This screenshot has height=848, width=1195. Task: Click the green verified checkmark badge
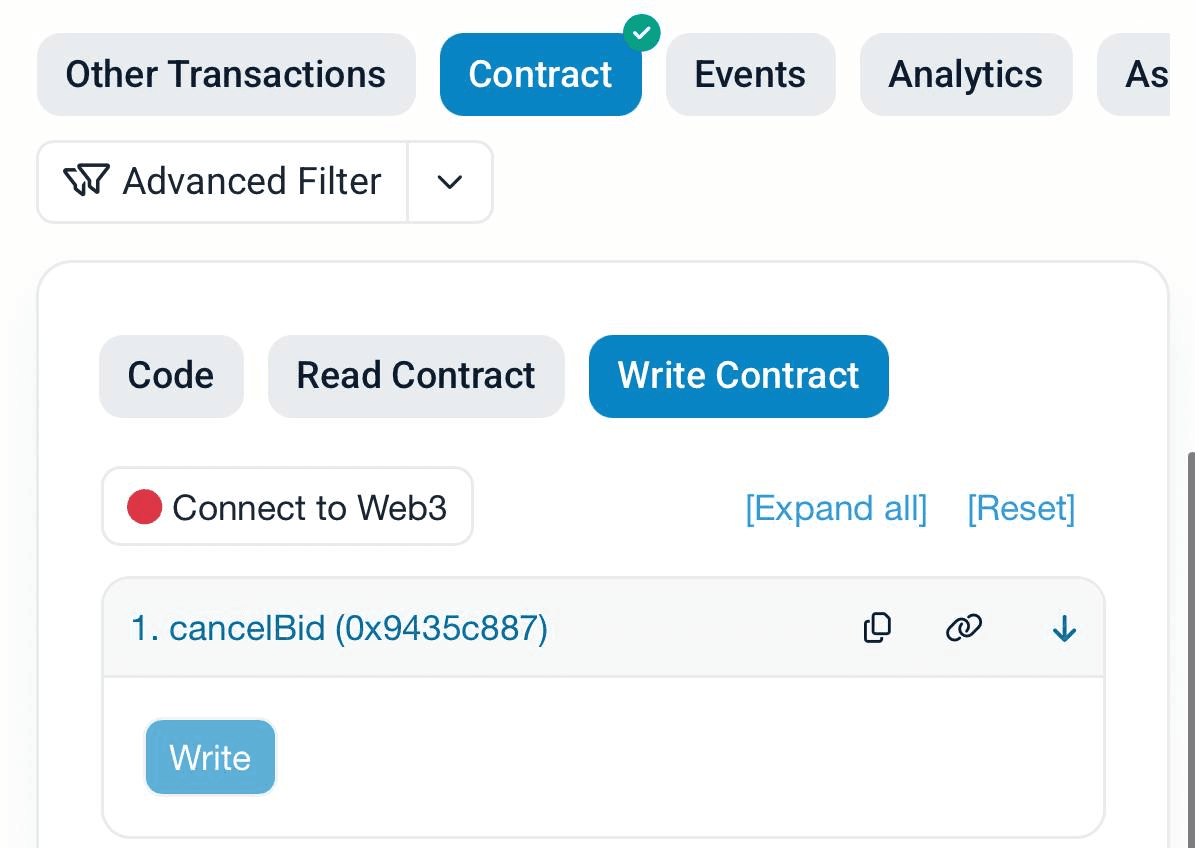641,33
